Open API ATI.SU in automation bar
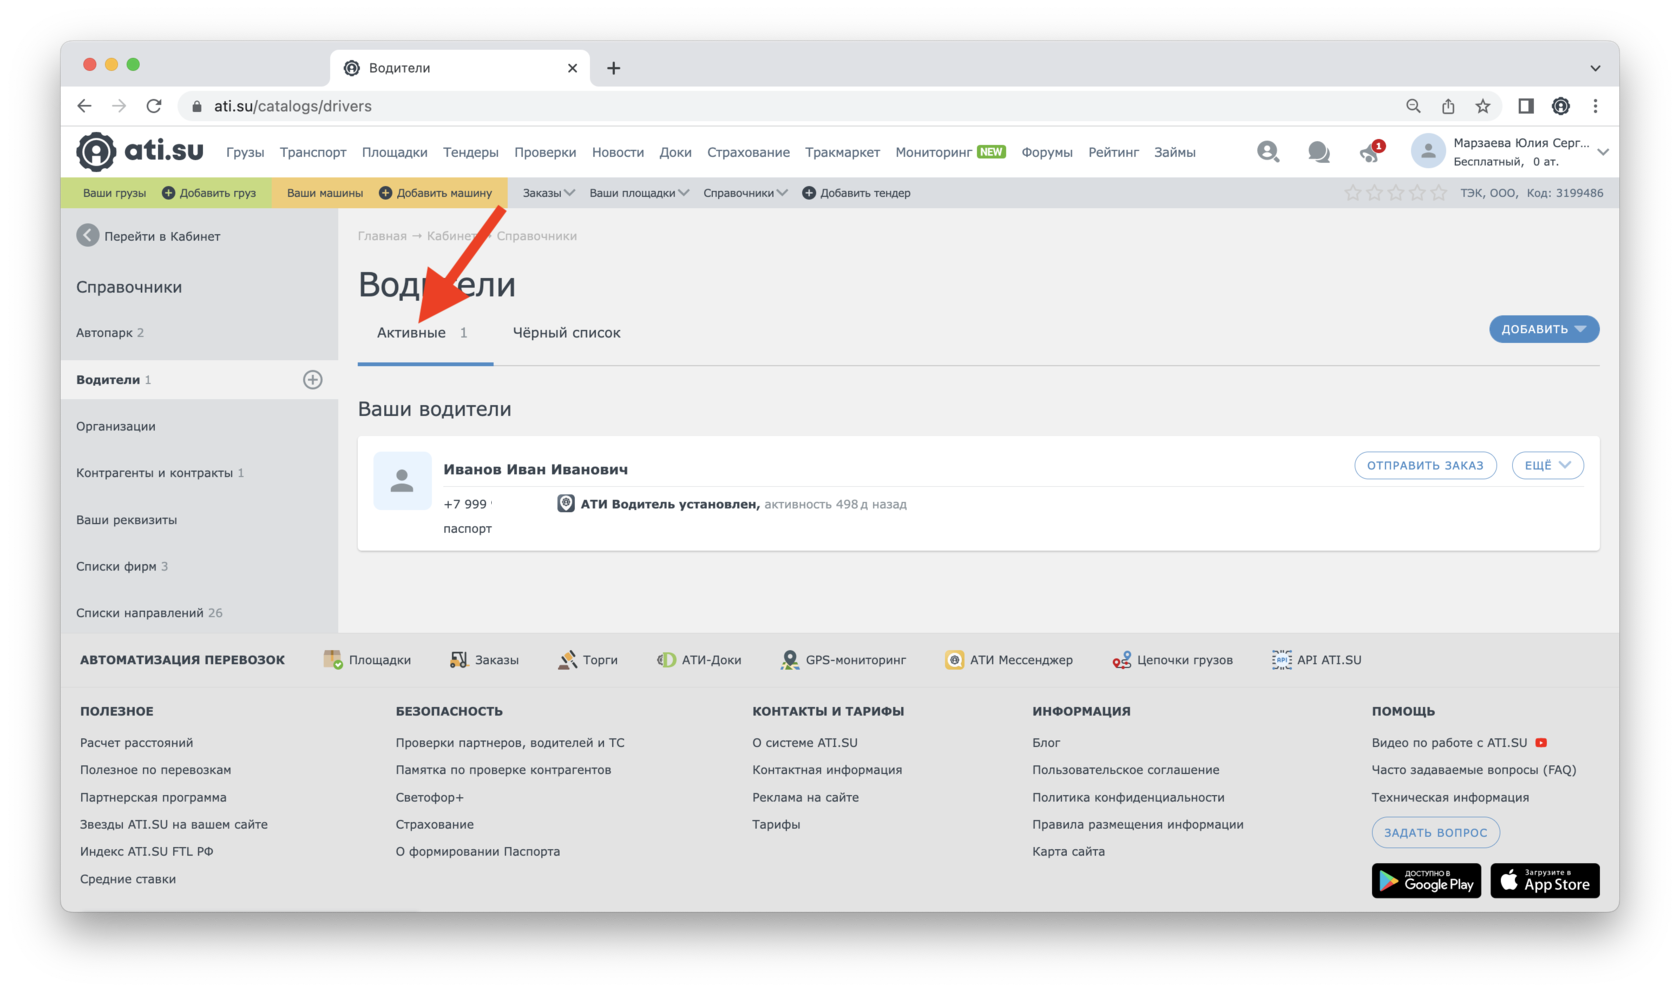 coord(1316,660)
